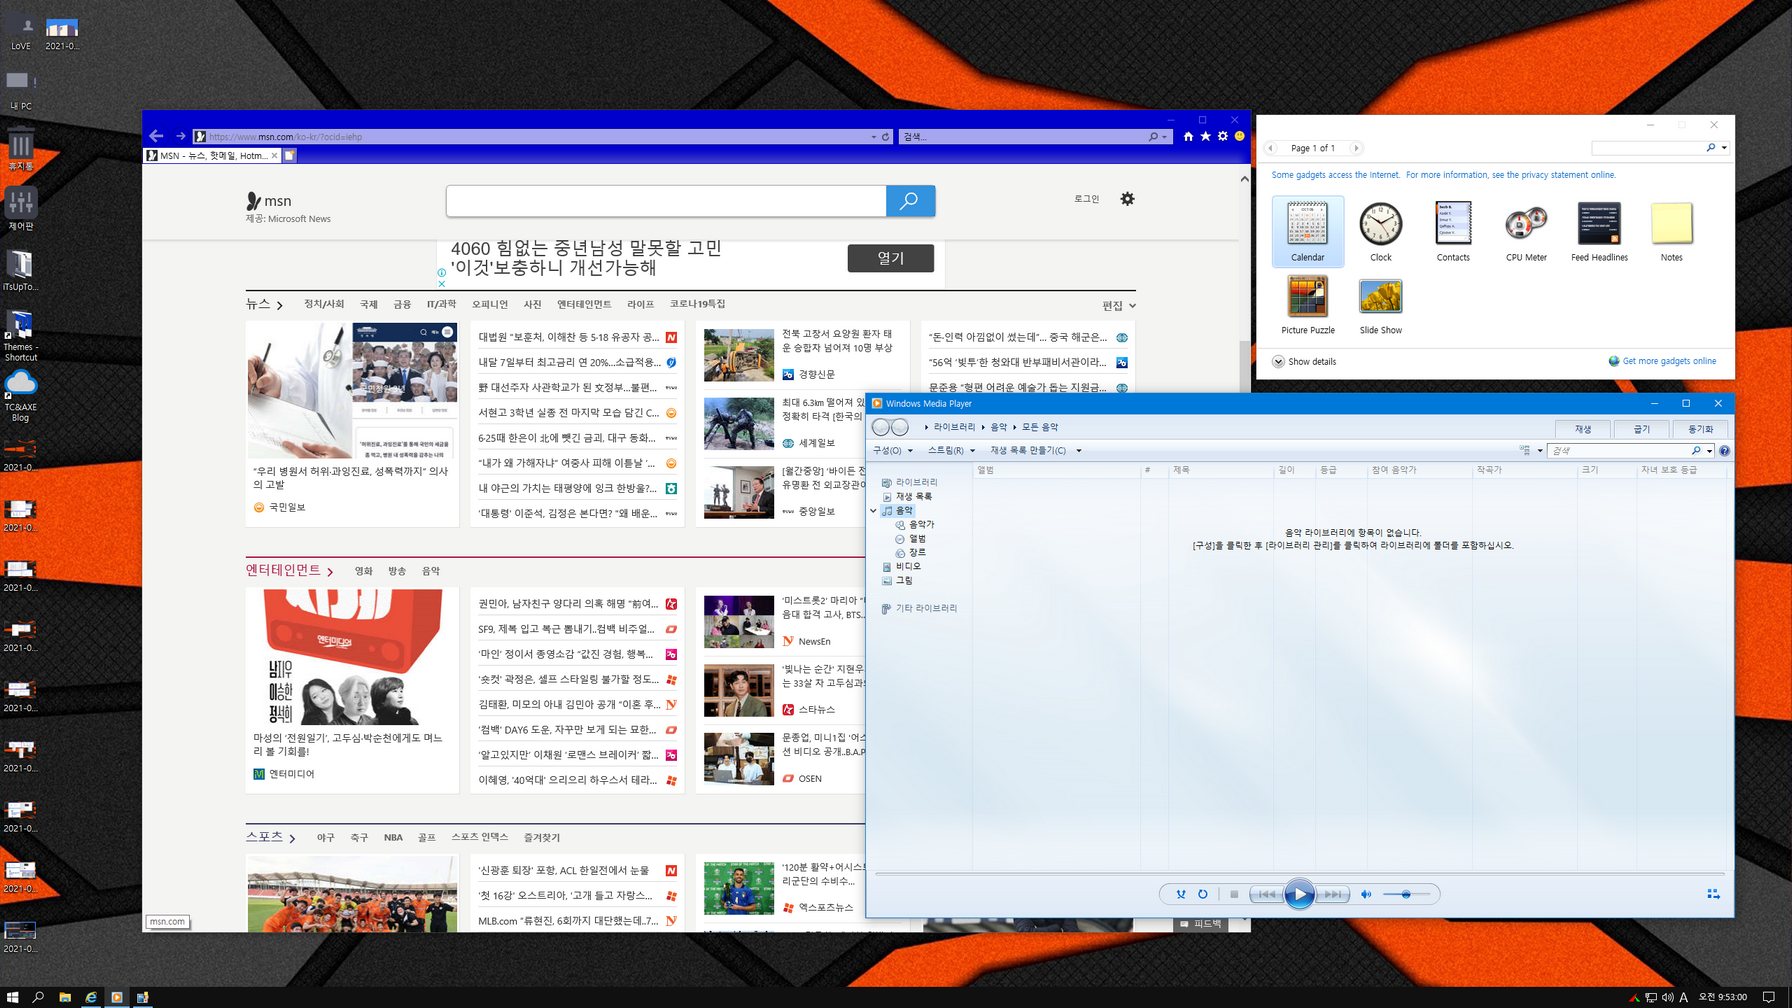Open the 재생 목록 만들기(C) dropdown
Screen dimensions: 1792x1008
click(1035, 451)
